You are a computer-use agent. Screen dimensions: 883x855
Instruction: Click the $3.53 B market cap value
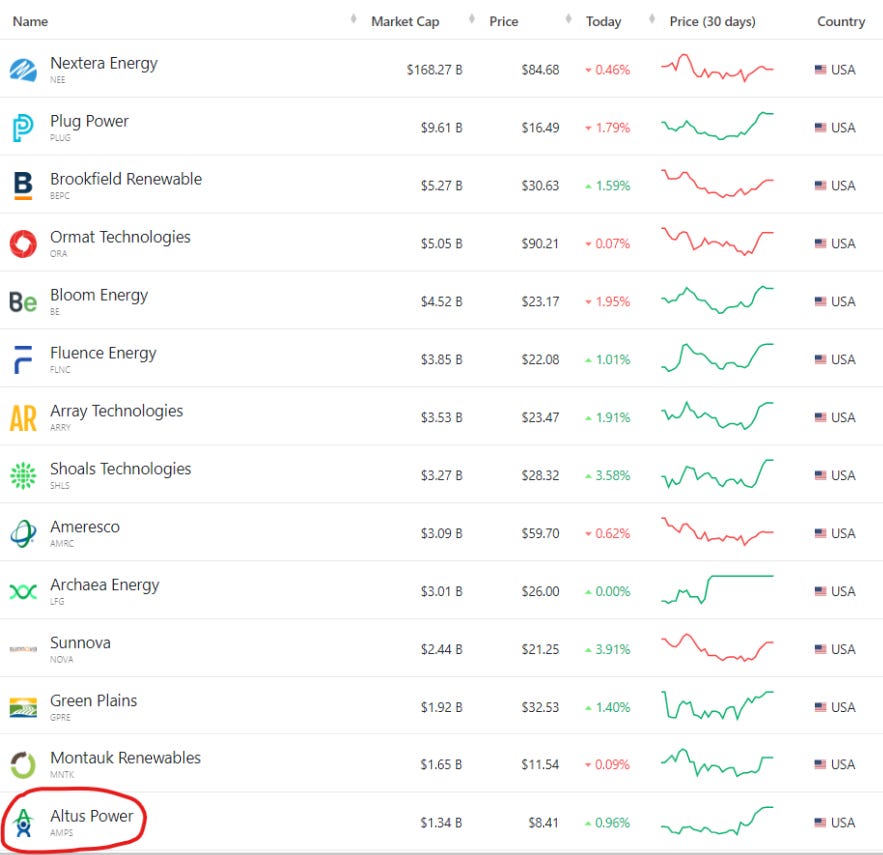(442, 417)
